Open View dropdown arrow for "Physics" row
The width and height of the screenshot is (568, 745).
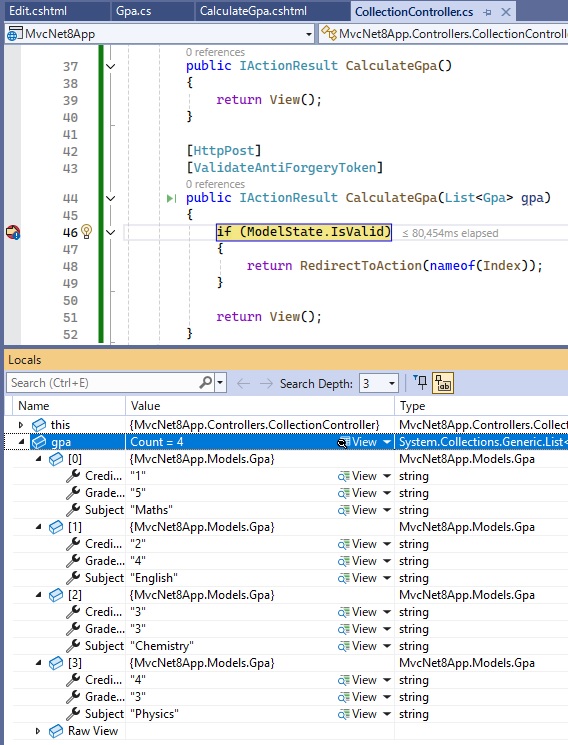[x=387, y=714]
